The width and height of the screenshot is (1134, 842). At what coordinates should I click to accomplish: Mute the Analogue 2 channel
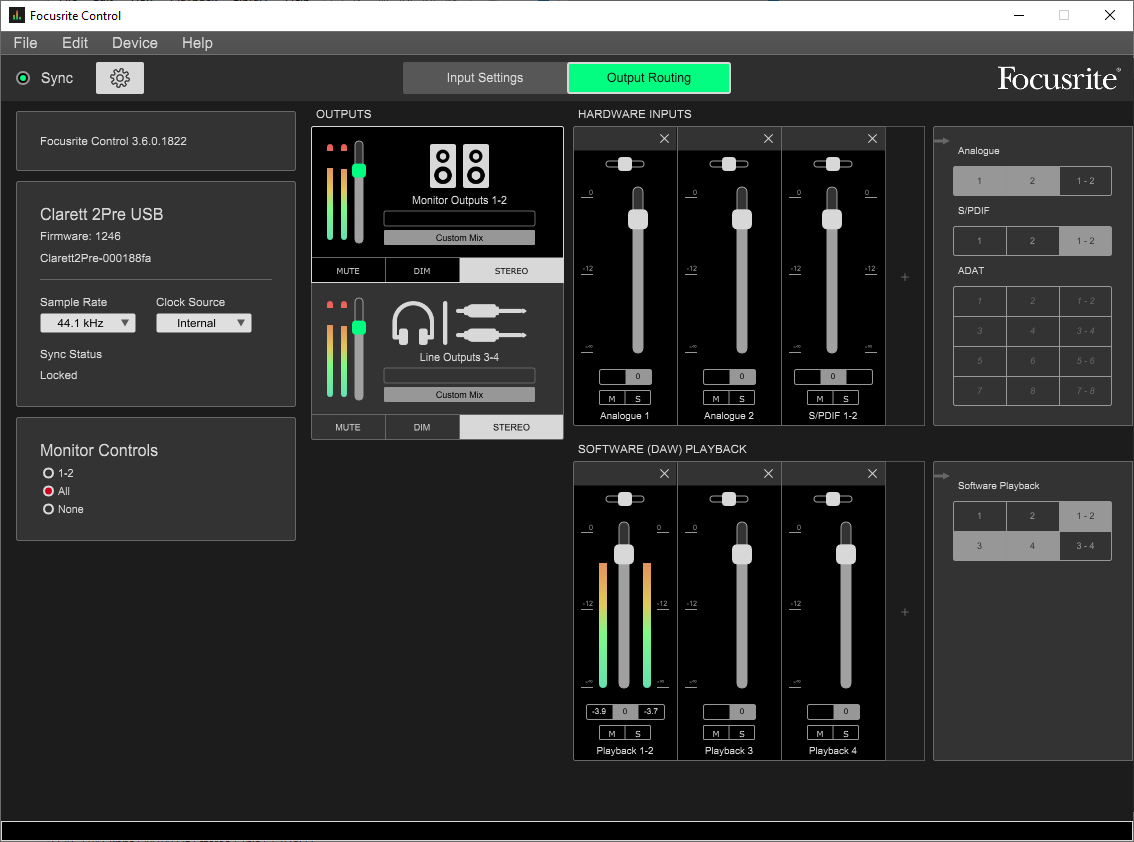pyautogui.click(x=716, y=399)
